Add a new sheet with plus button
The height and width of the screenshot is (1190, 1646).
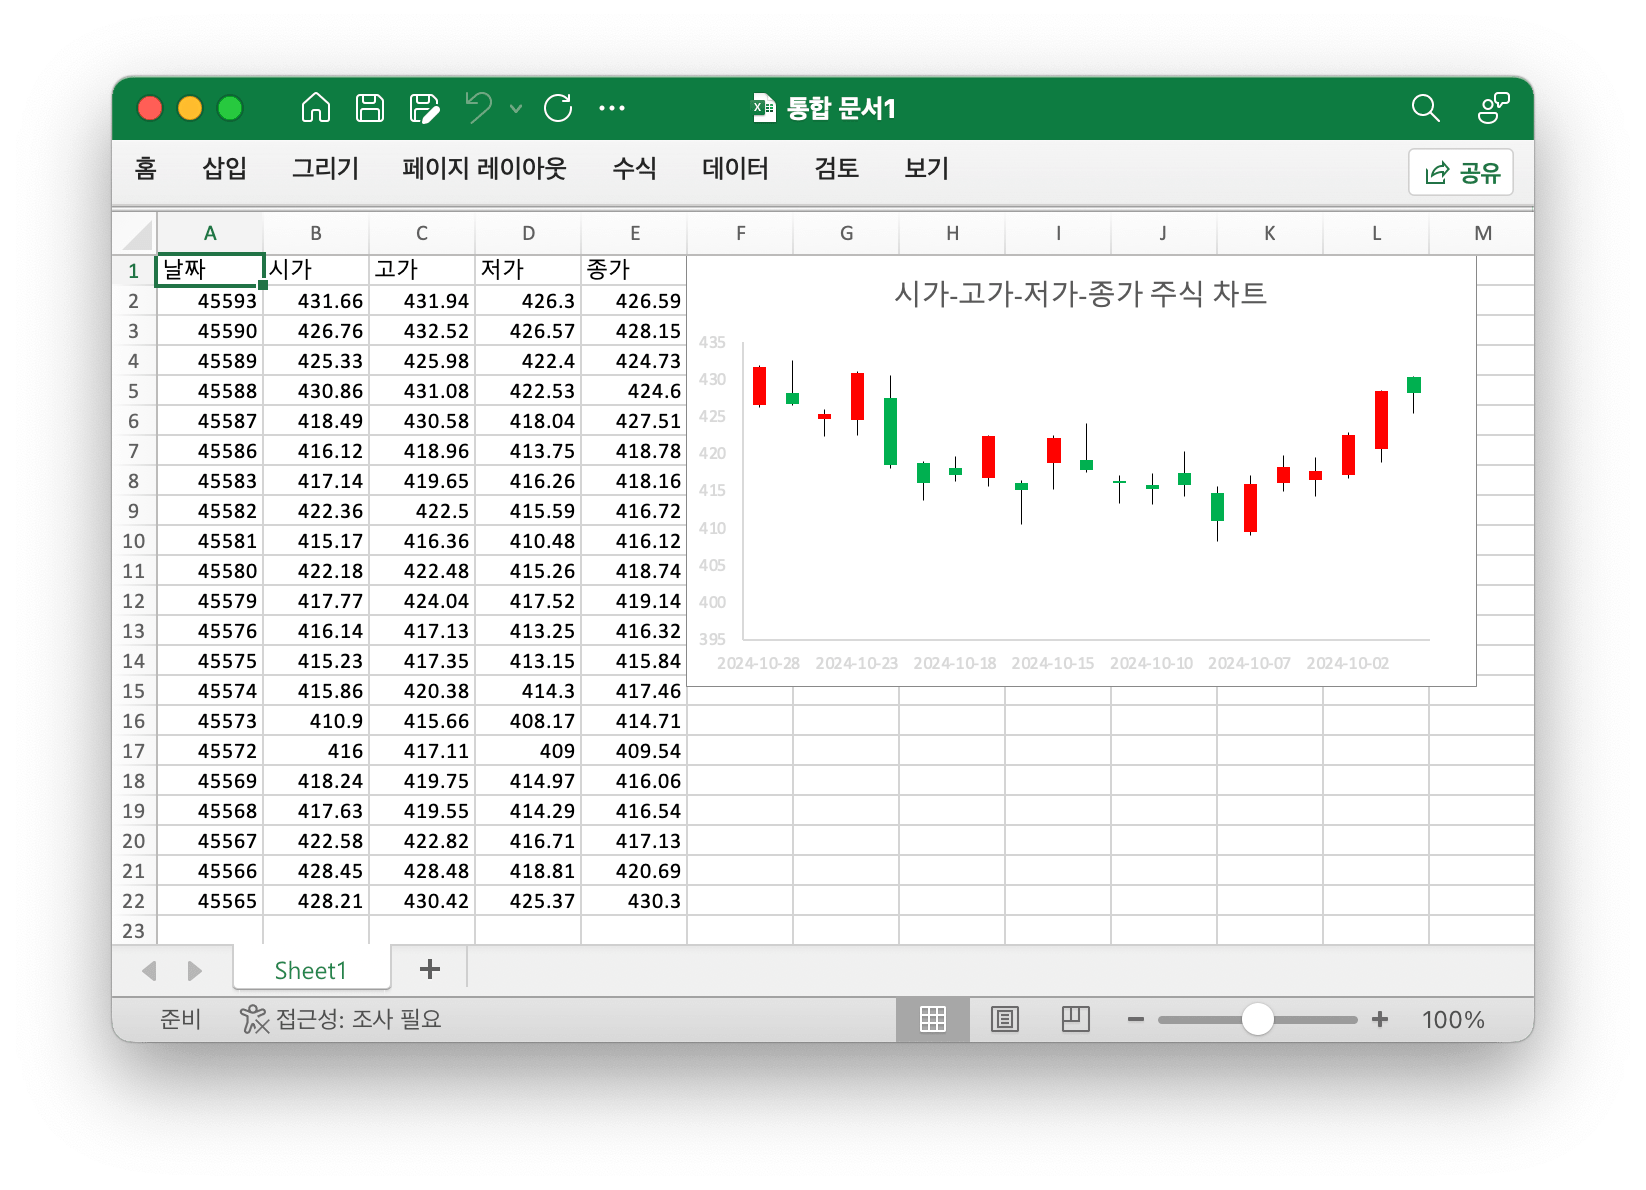[430, 969]
